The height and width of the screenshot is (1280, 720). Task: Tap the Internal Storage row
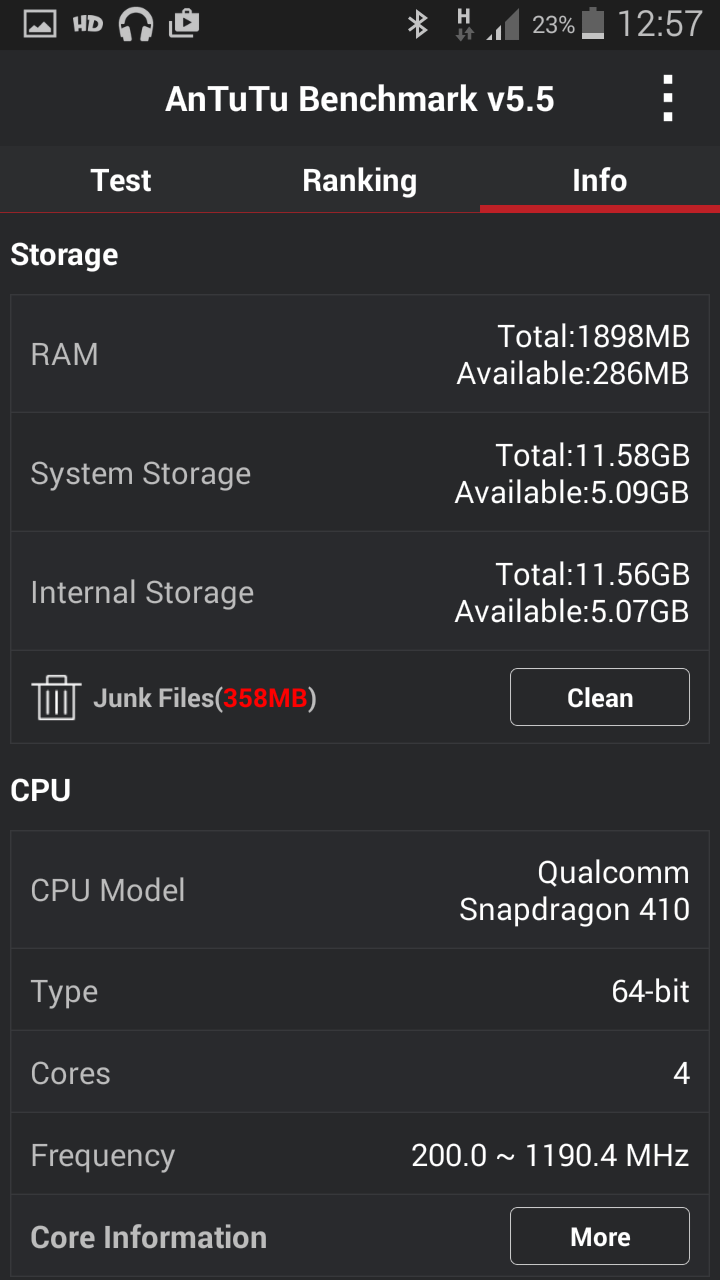point(360,592)
